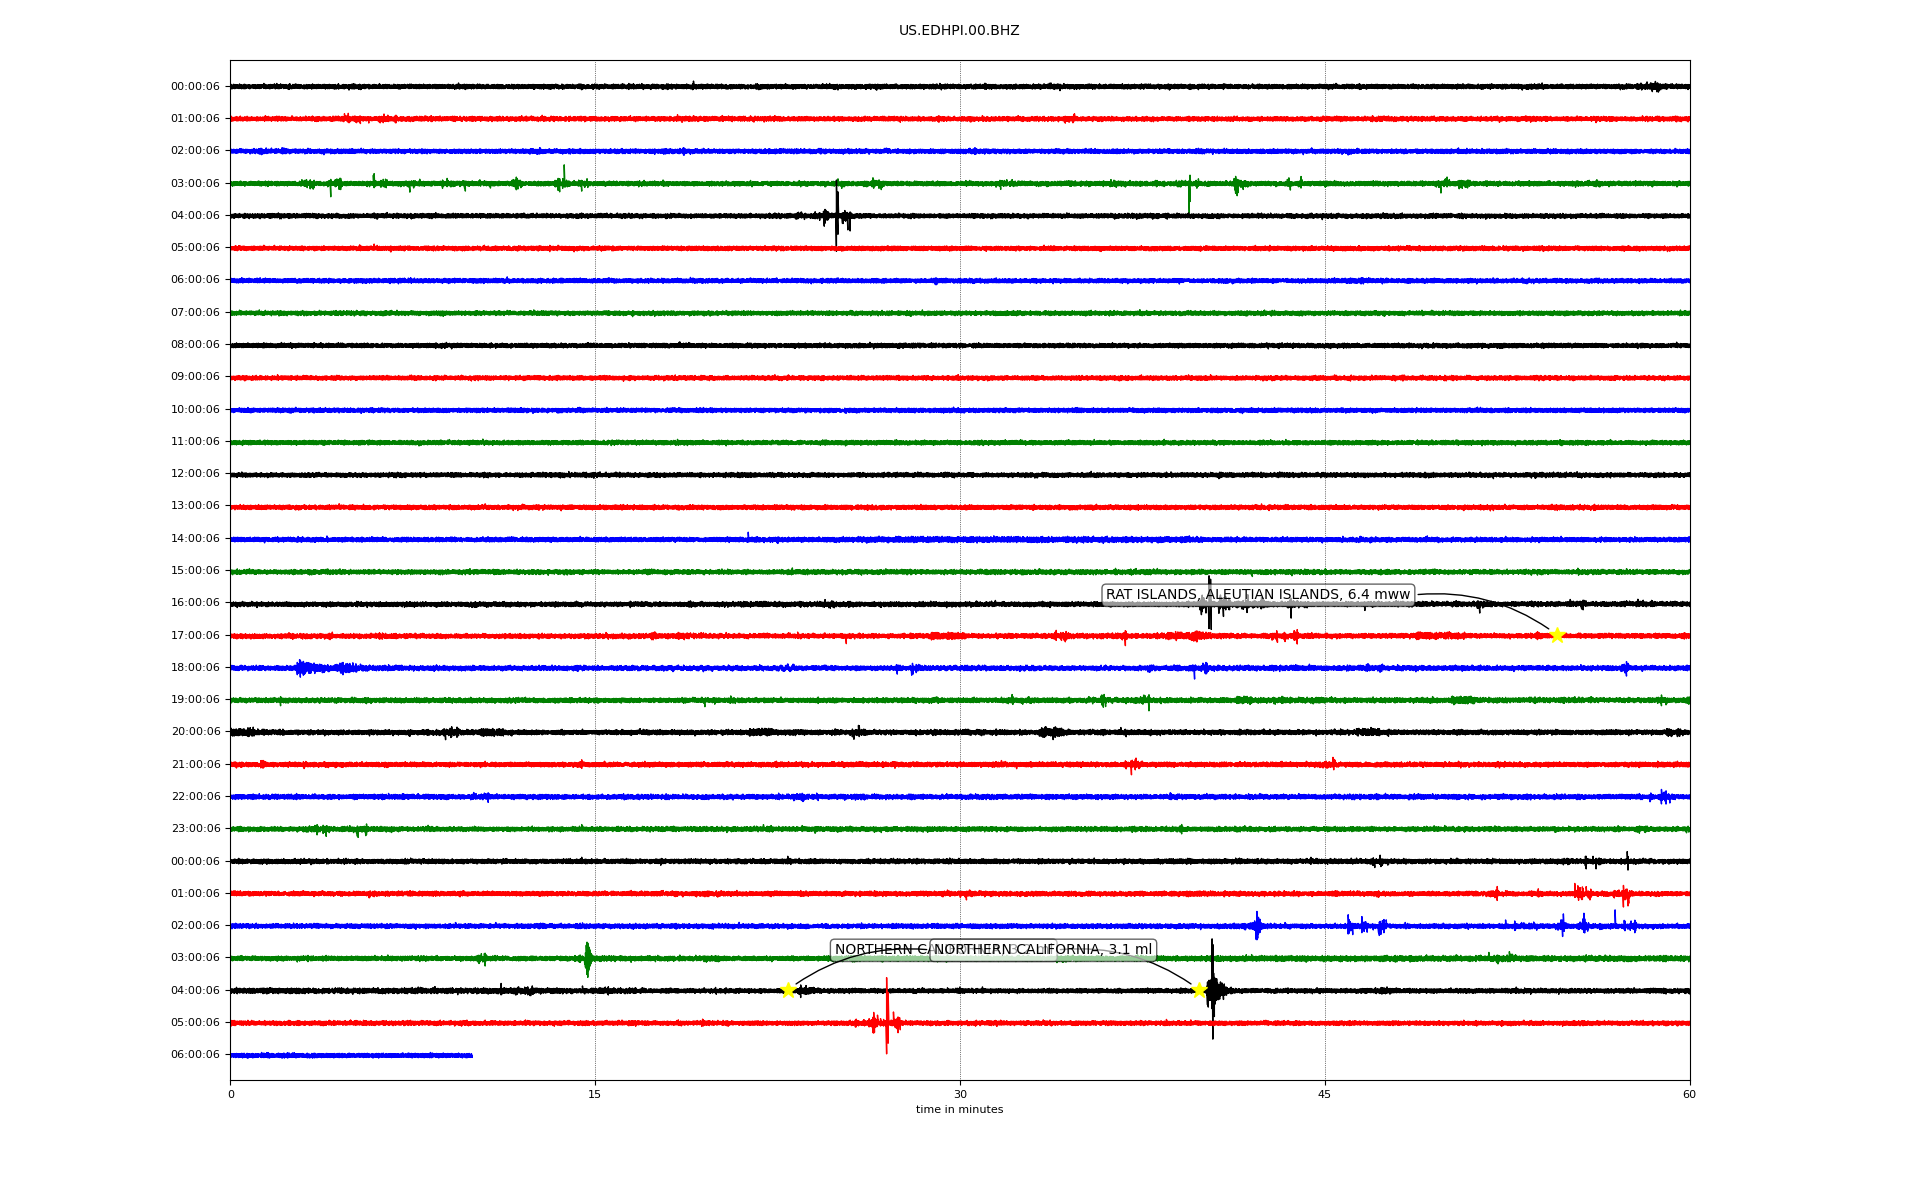
Task: Click the 15 tick label on the x-axis
Action: coord(595,1094)
